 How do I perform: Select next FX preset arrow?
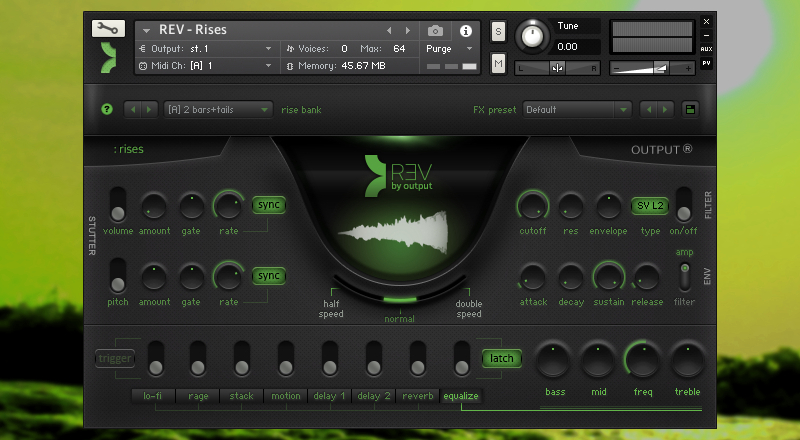coord(665,110)
